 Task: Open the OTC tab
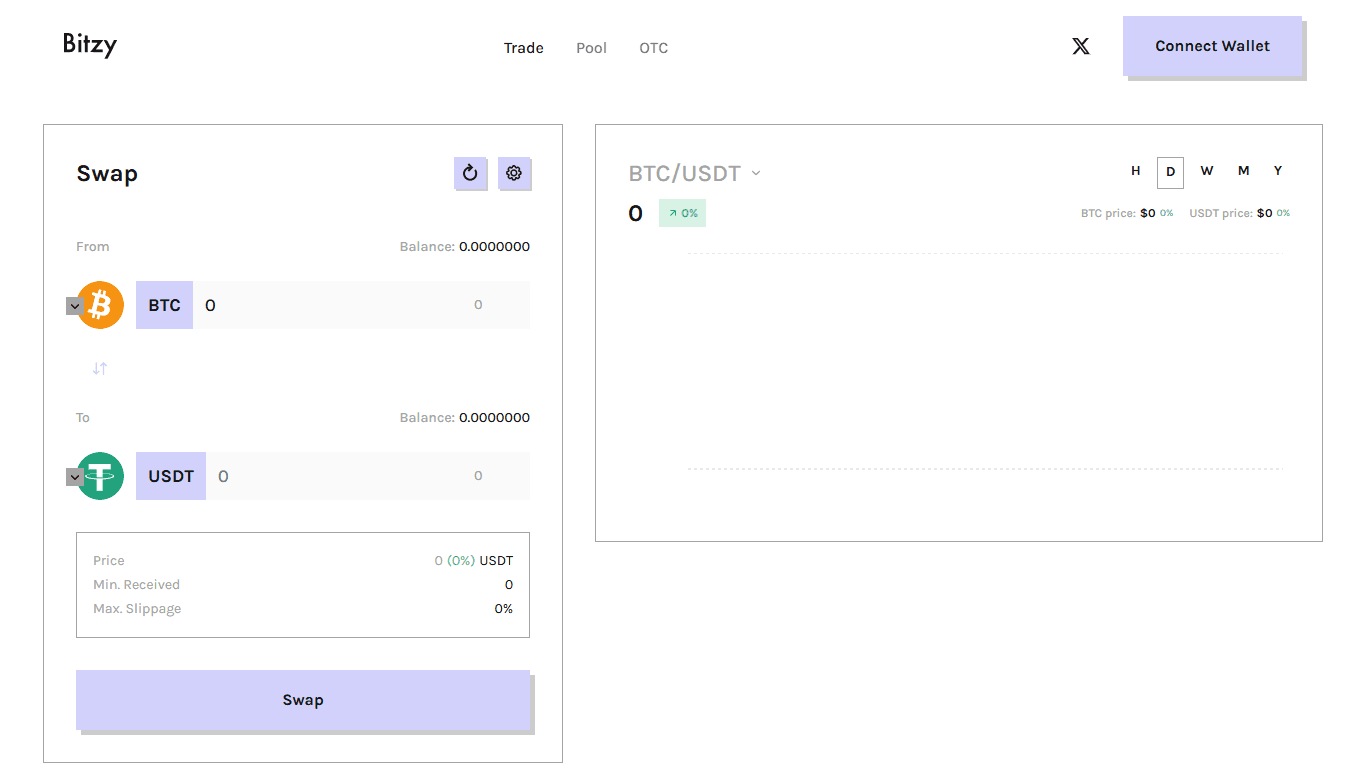[654, 48]
